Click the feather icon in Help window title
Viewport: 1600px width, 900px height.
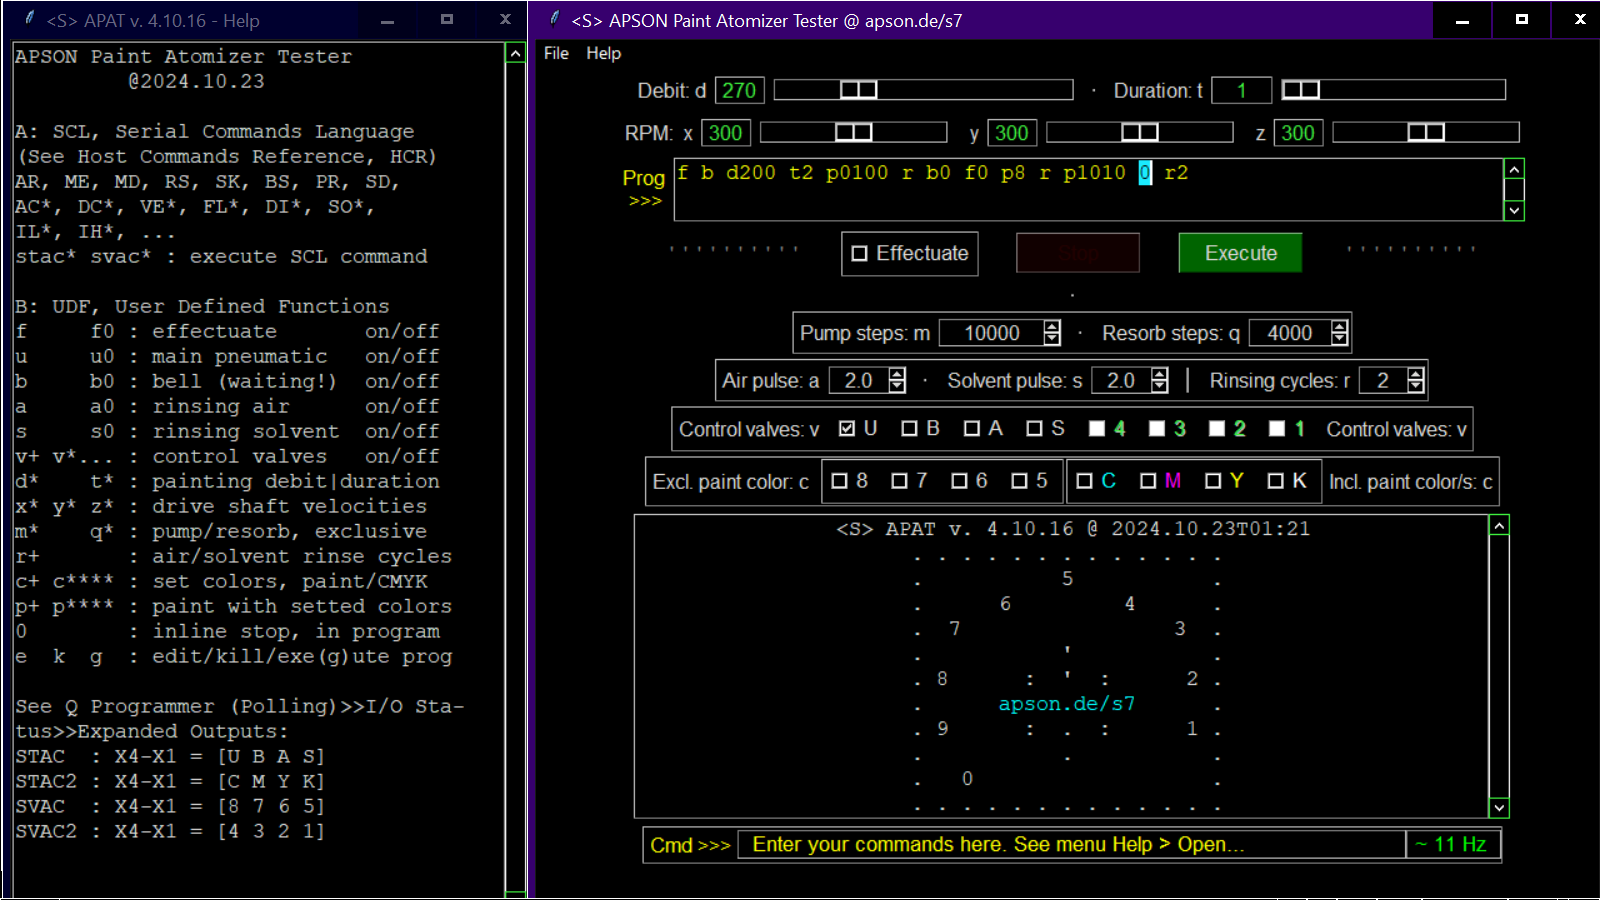pos(30,19)
